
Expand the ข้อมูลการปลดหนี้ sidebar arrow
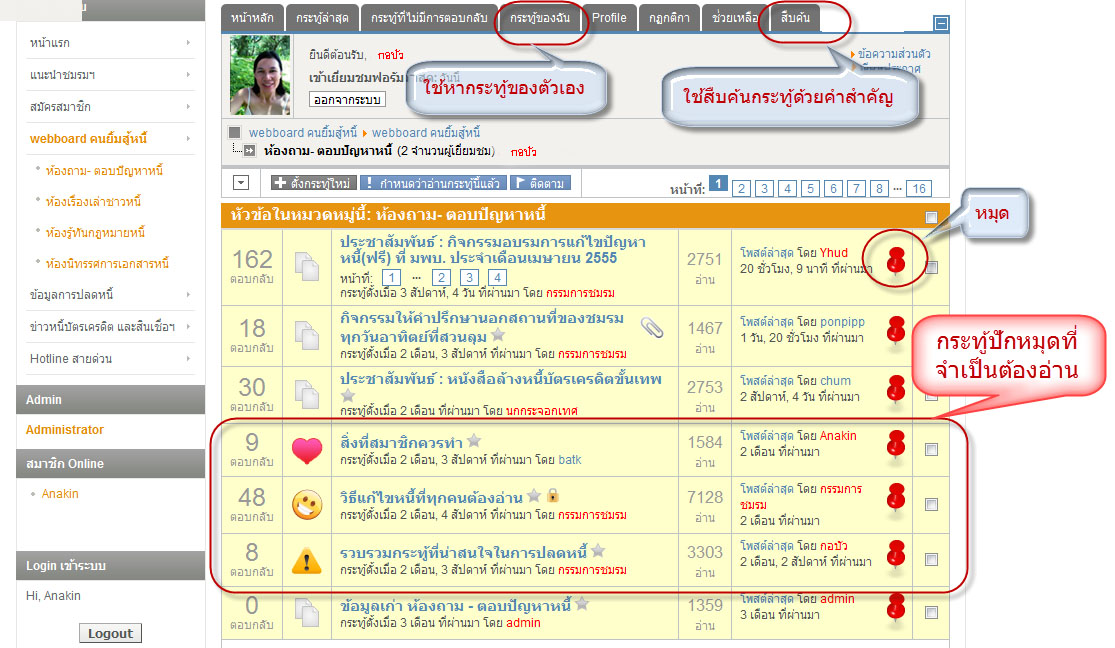(x=188, y=294)
